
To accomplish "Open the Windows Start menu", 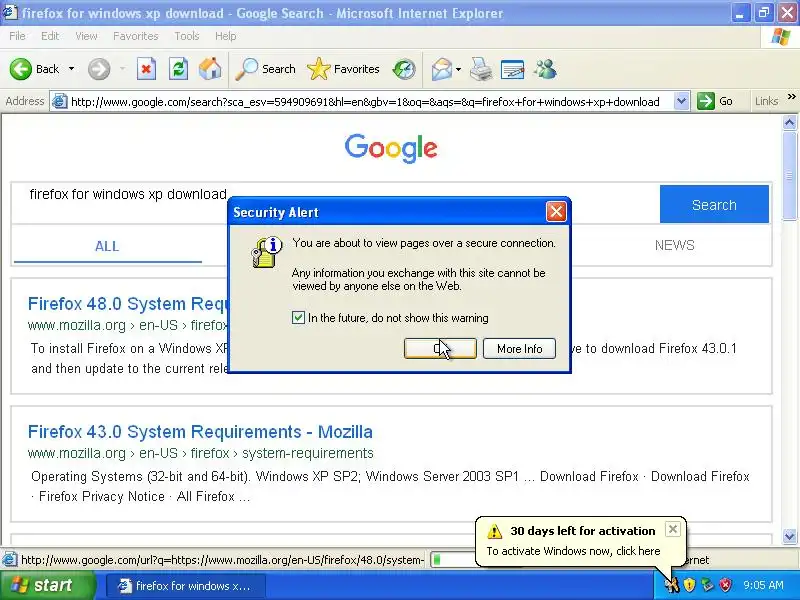I will 47,585.
